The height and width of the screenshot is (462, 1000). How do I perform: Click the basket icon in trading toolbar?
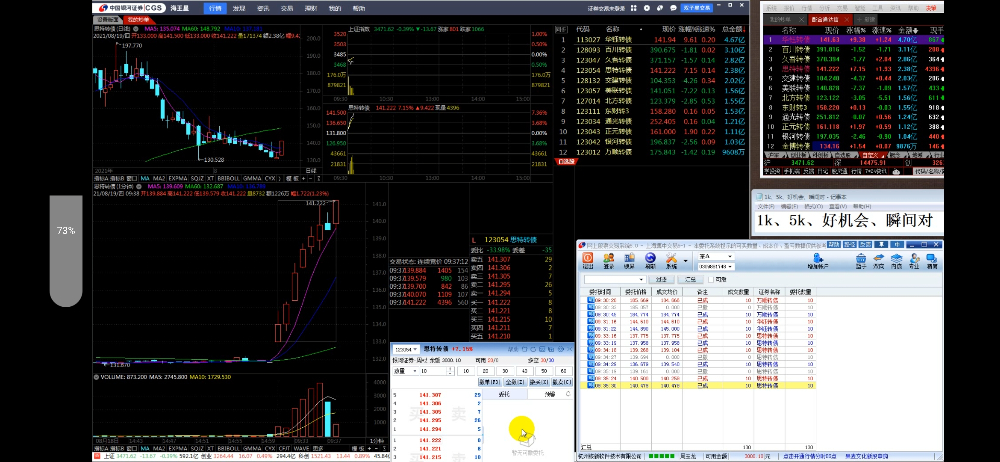(861, 262)
